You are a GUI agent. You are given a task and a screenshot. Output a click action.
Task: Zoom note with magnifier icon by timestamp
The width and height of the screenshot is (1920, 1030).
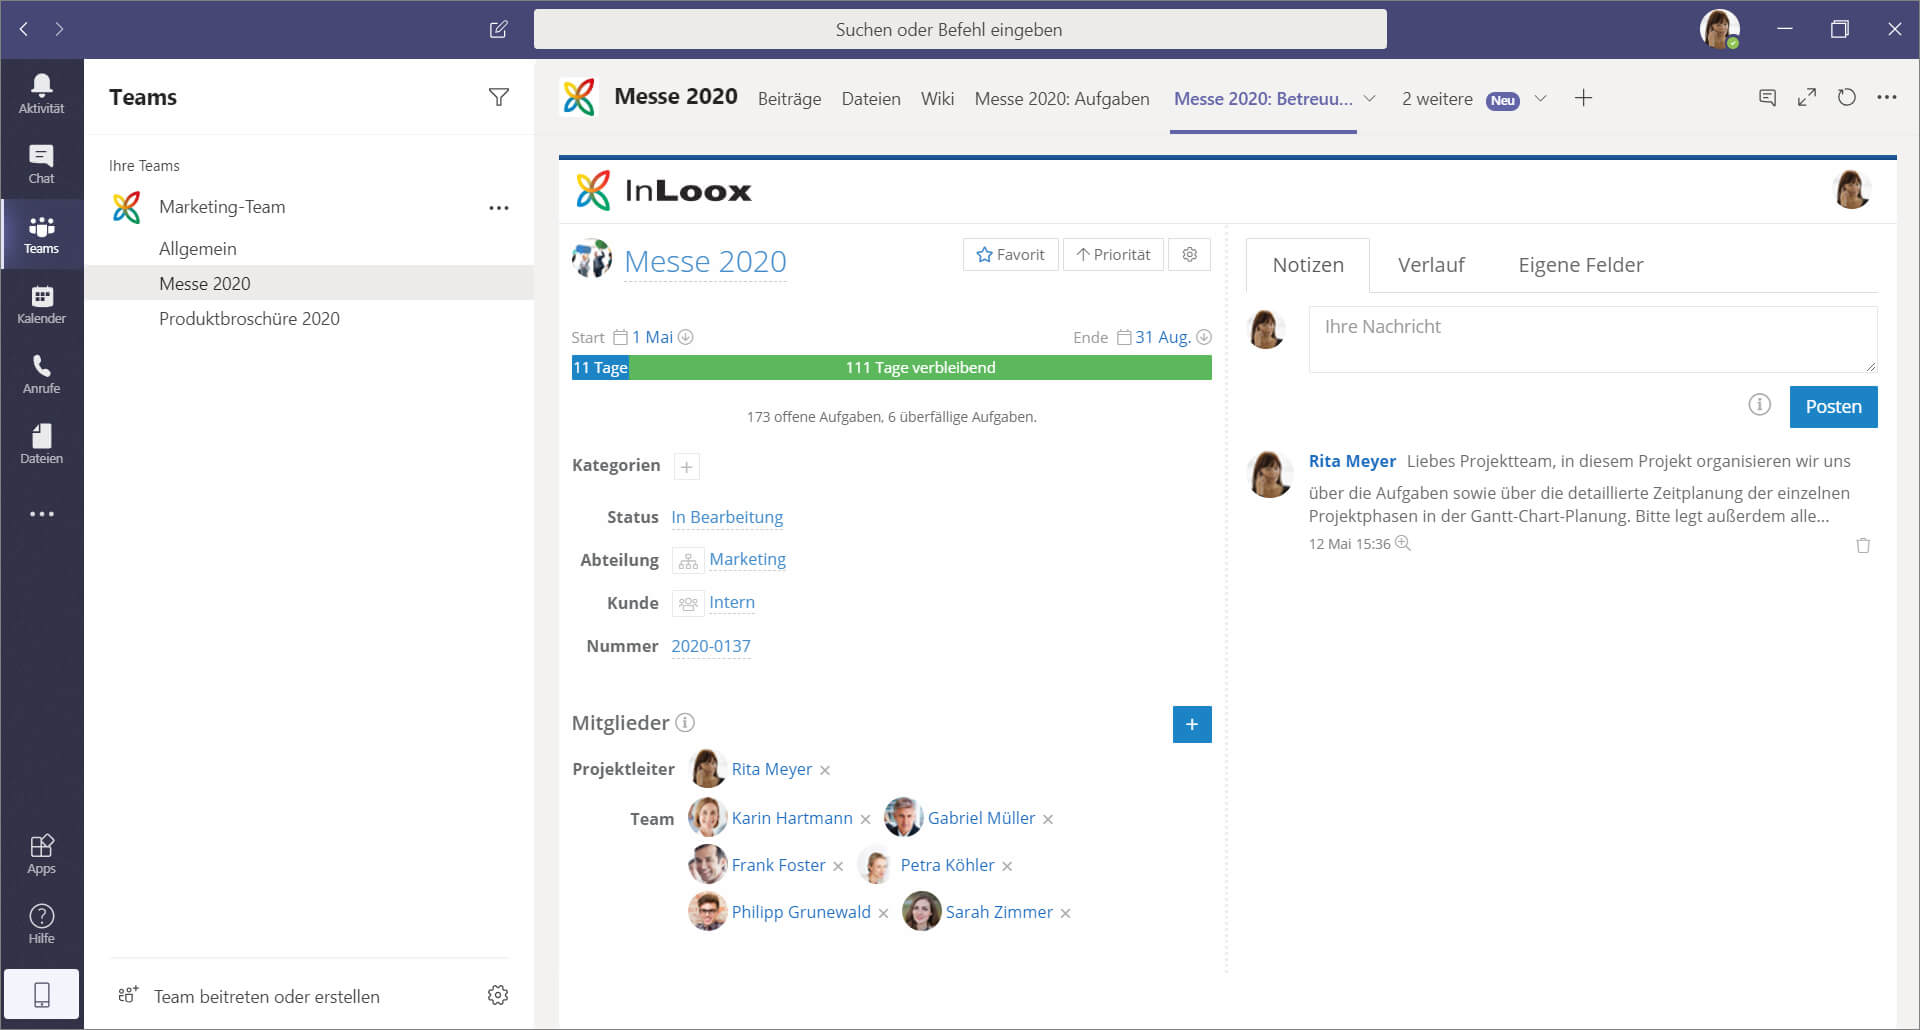tap(1403, 543)
